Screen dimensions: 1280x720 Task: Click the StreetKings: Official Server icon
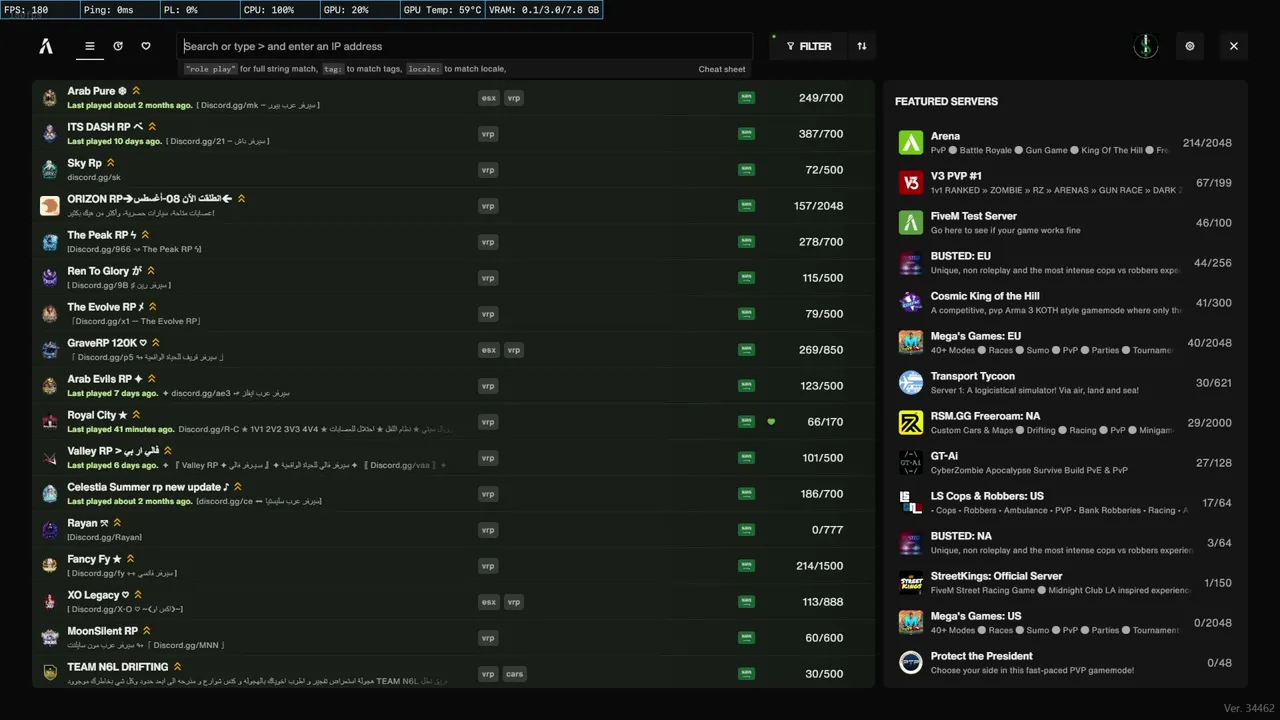(911, 583)
